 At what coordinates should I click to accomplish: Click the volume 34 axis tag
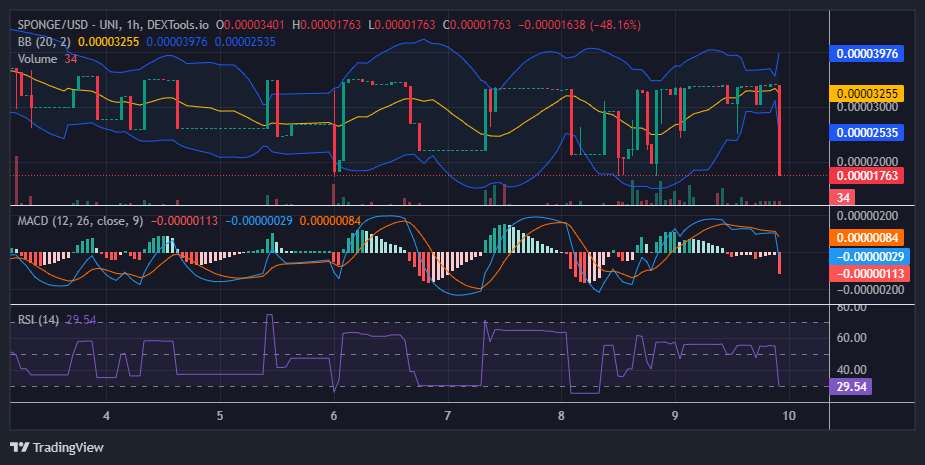843,198
